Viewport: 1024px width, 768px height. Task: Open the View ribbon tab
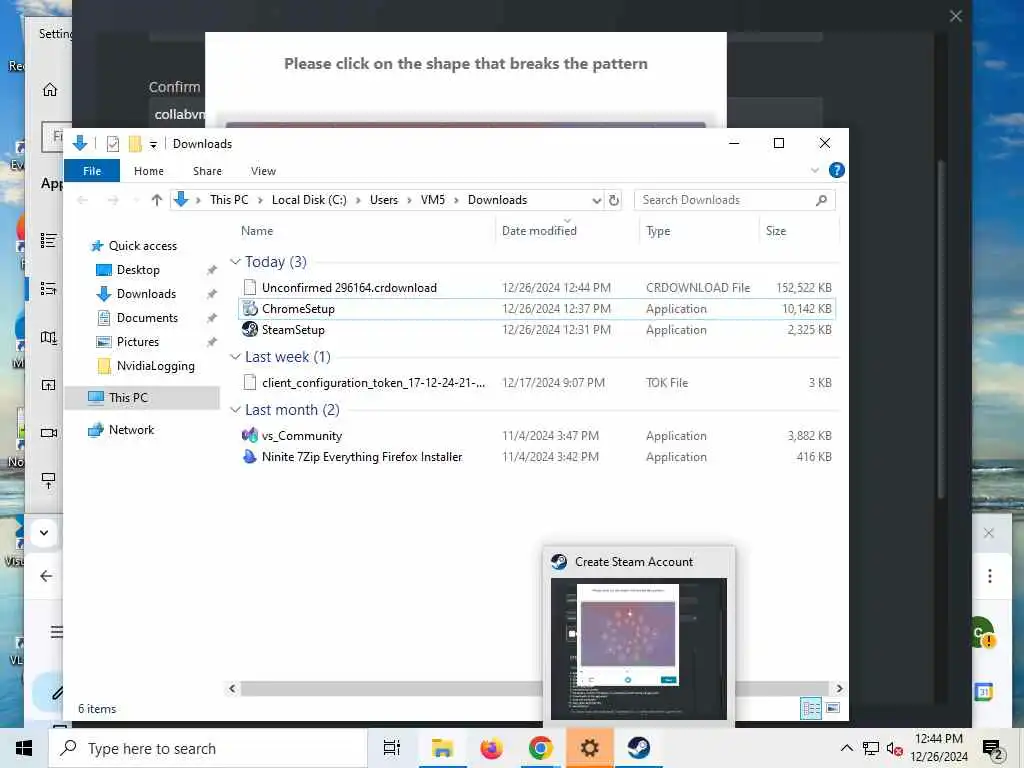(x=263, y=171)
